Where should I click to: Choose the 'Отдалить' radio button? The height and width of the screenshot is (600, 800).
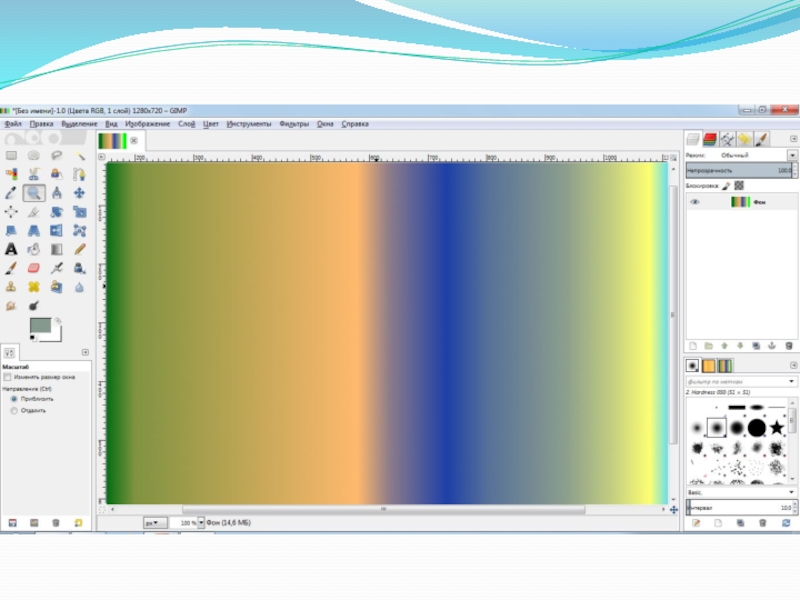[14, 410]
